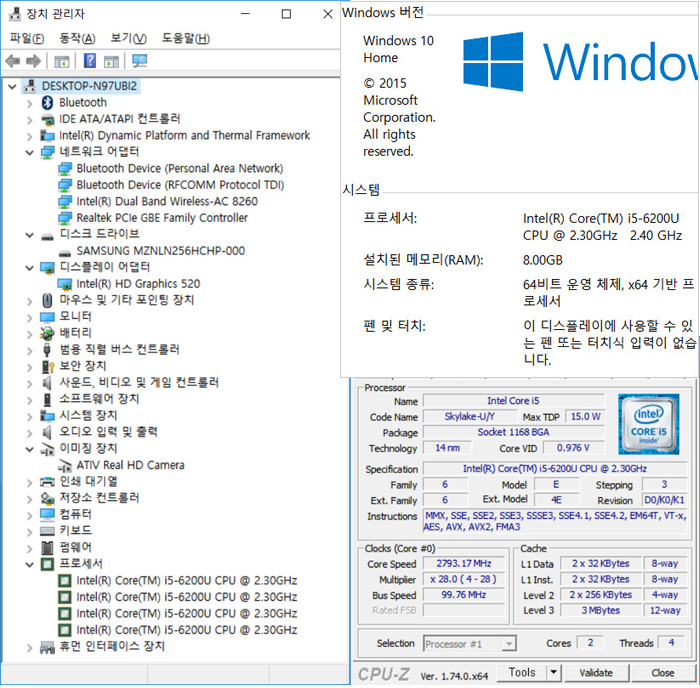Viewport: 700px width, 688px height.
Task: Click the Back arrow toolbar icon
Action: pos(13,61)
